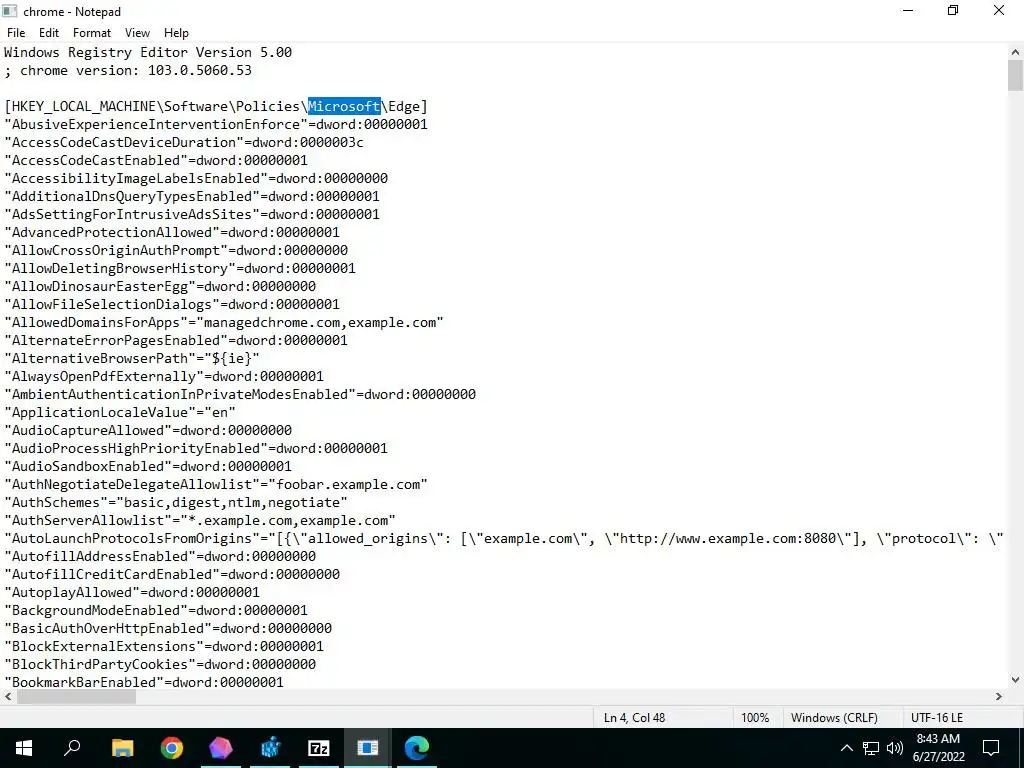This screenshot has width=1024, height=768.
Task: Open the blue gear app in taskbar
Action: [270, 748]
